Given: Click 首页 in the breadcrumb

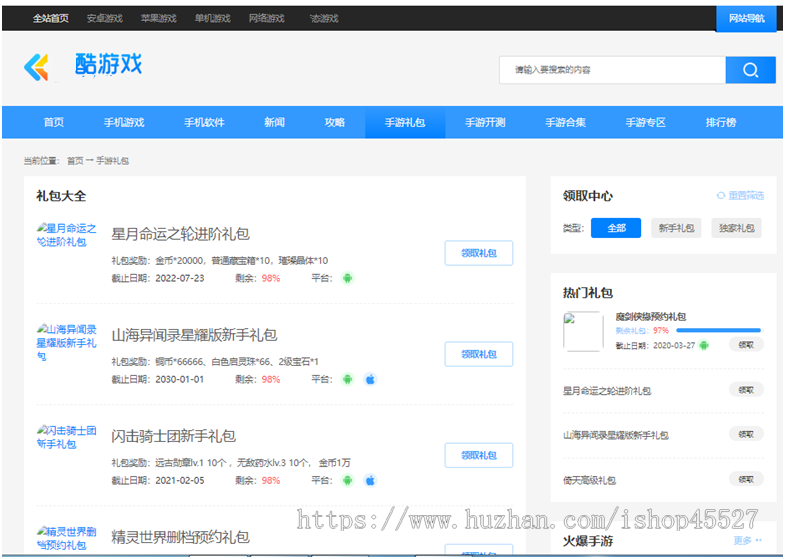Looking at the screenshot, I should (x=75, y=161).
